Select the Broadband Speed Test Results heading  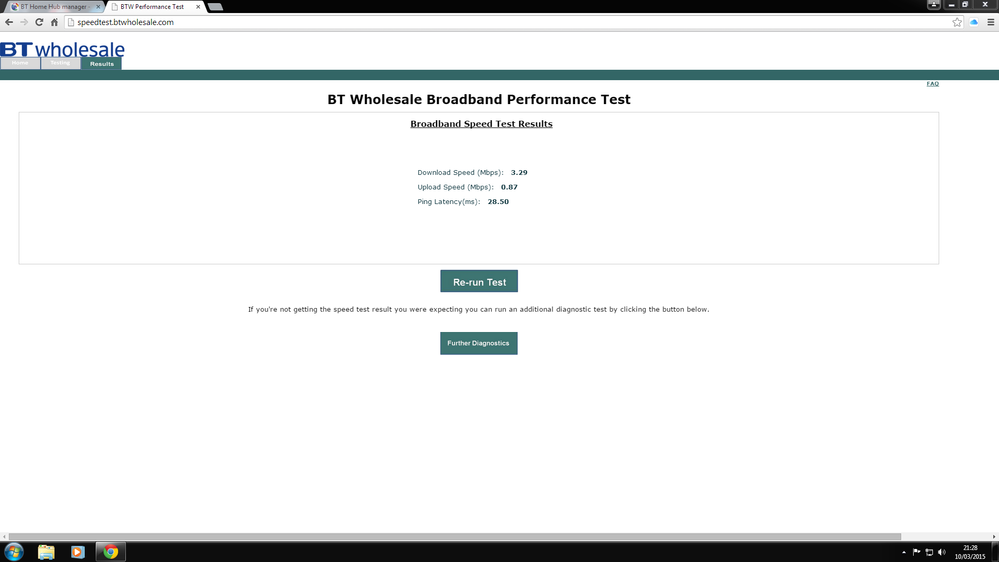481,124
